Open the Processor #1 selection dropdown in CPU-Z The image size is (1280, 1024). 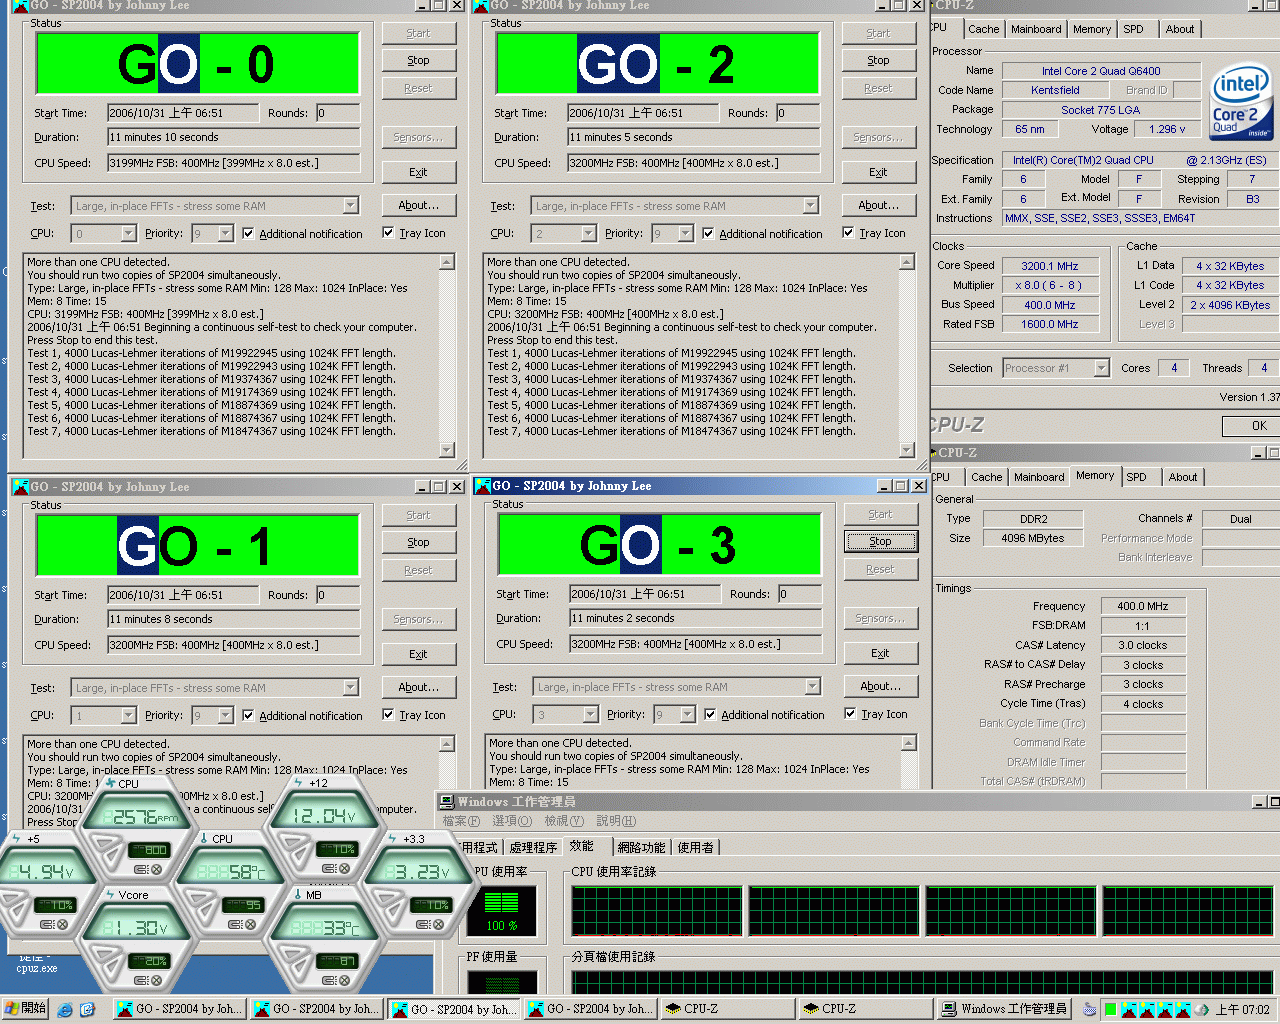click(x=1101, y=368)
